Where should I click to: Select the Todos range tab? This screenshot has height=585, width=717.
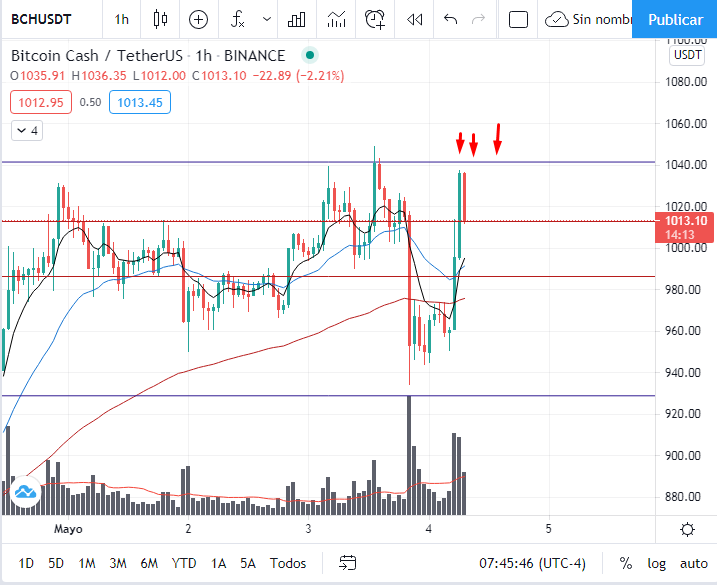click(288, 563)
